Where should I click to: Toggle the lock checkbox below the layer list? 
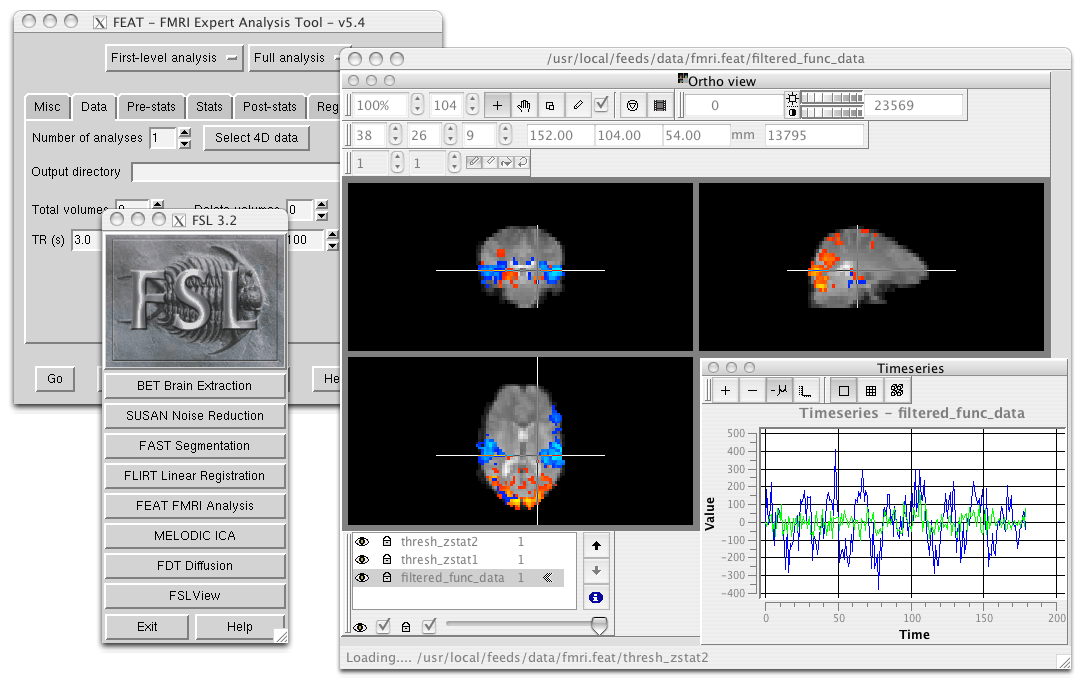point(430,626)
